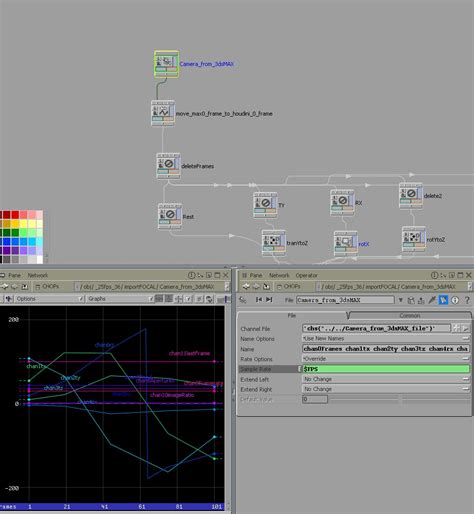Open the Operator menu
Screen dimensions: 474x514
306,275
